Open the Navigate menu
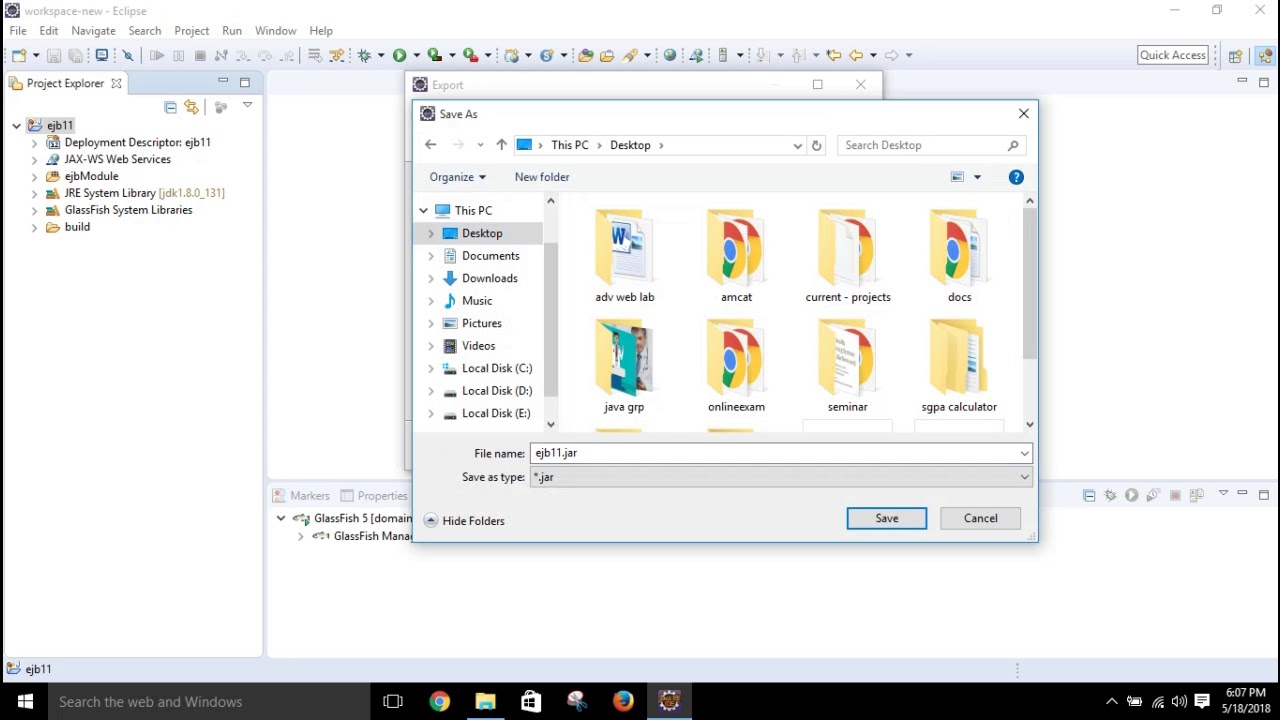 pos(93,31)
